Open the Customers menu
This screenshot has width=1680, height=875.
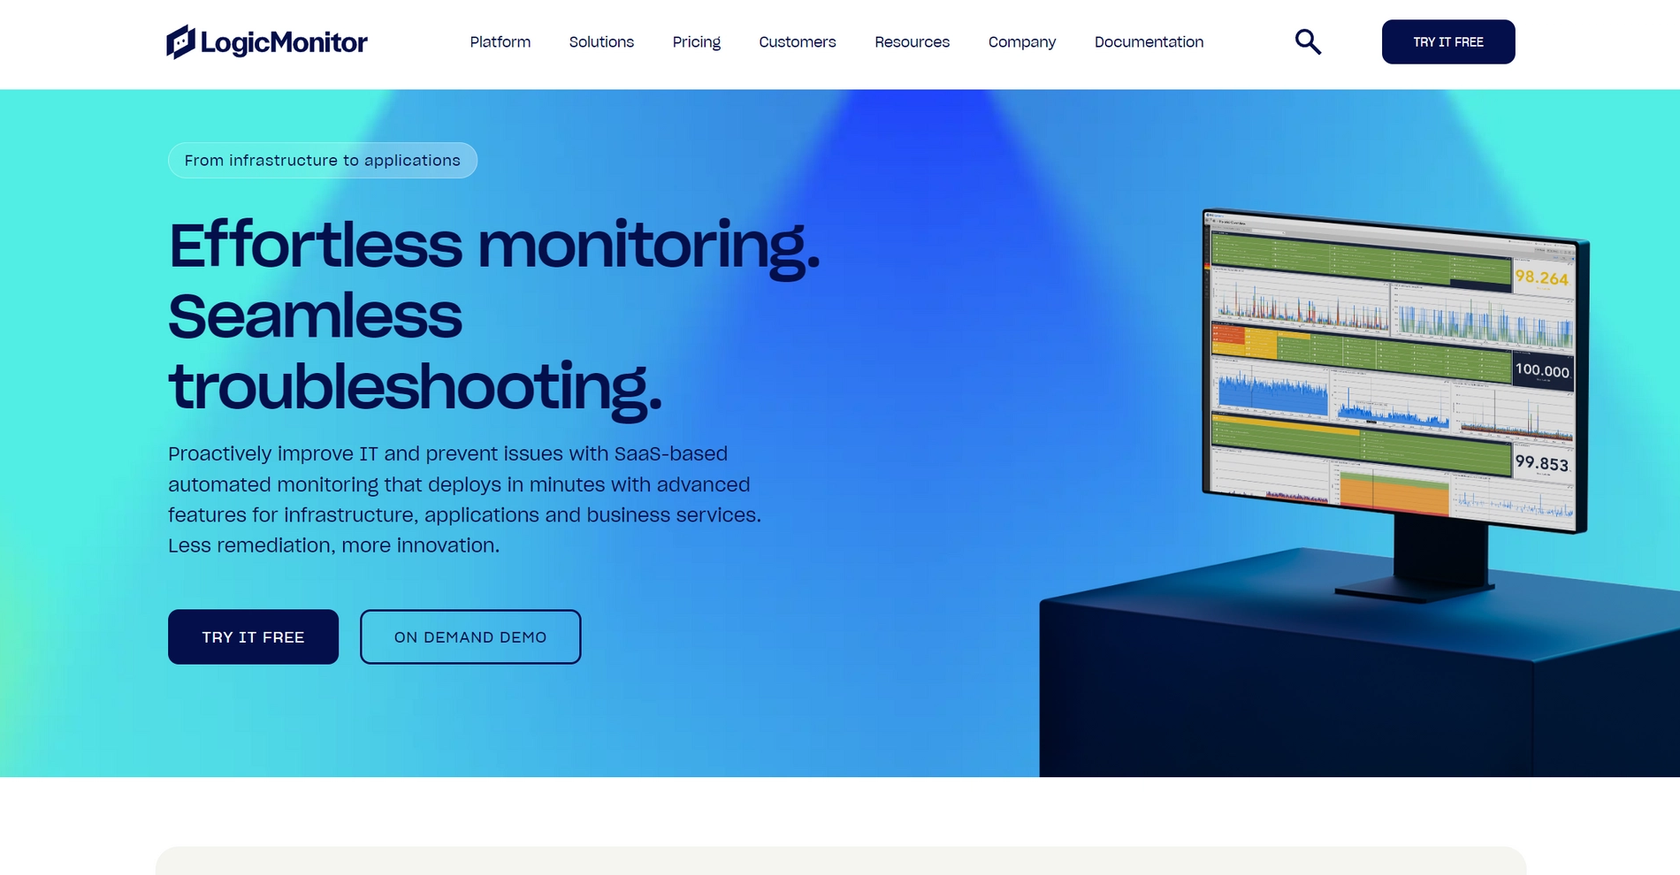(797, 42)
